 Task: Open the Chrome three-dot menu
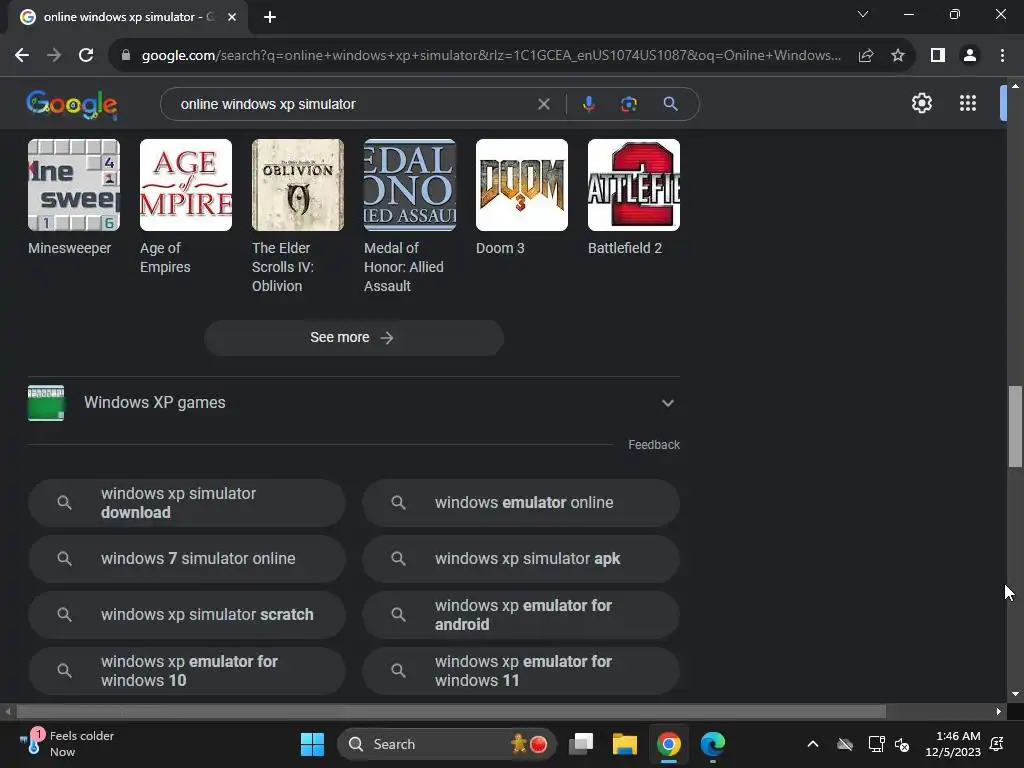coord(1002,56)
